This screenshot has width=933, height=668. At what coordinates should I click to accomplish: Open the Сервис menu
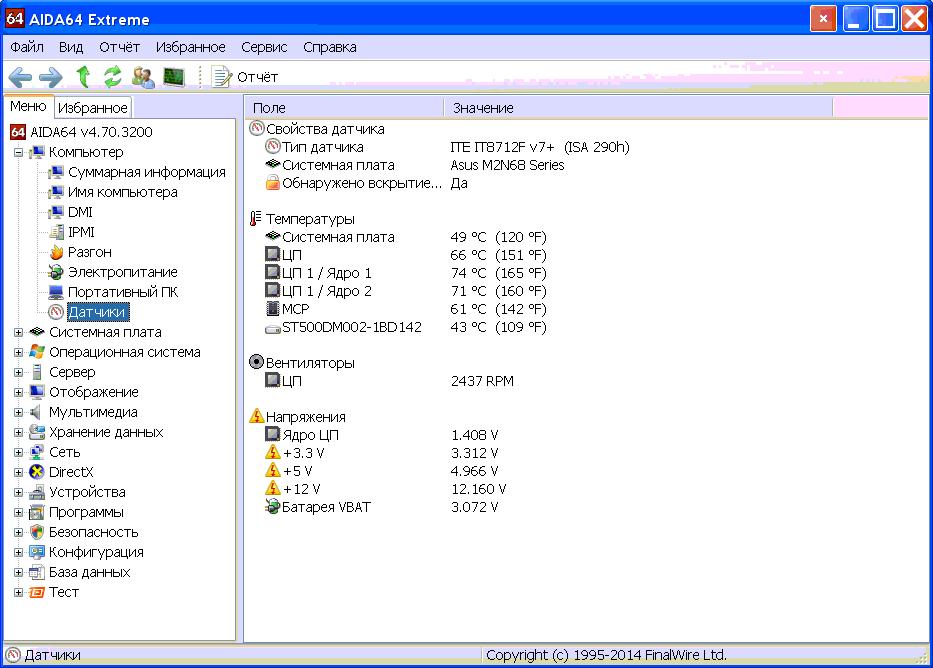[264, 47]
